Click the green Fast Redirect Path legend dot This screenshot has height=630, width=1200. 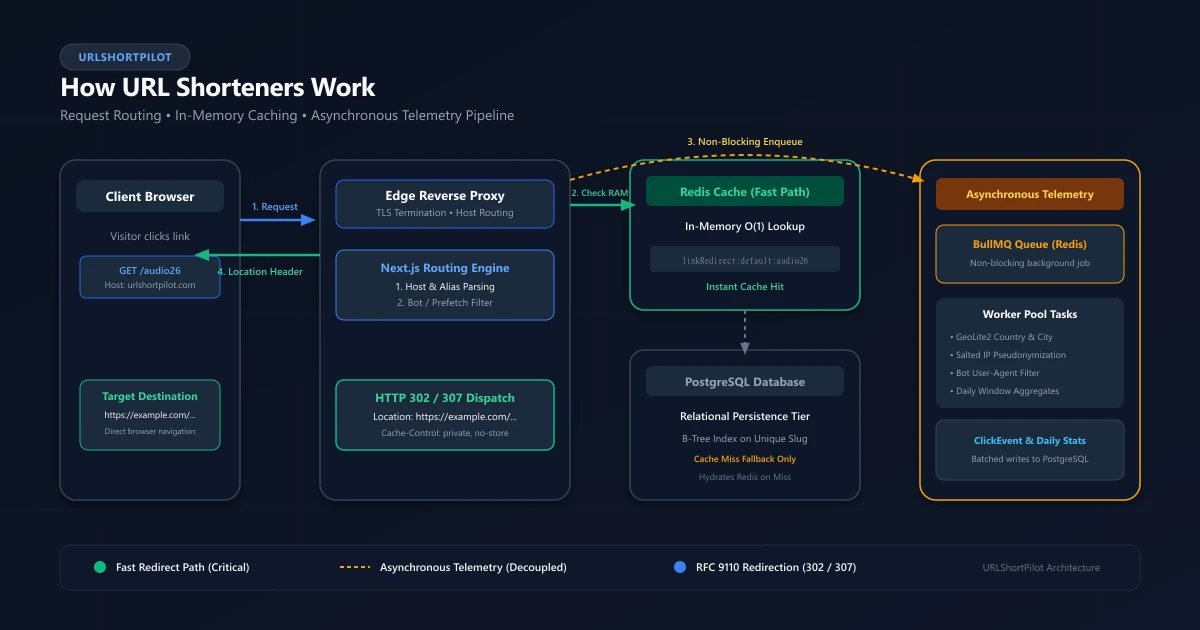[99, 567]
